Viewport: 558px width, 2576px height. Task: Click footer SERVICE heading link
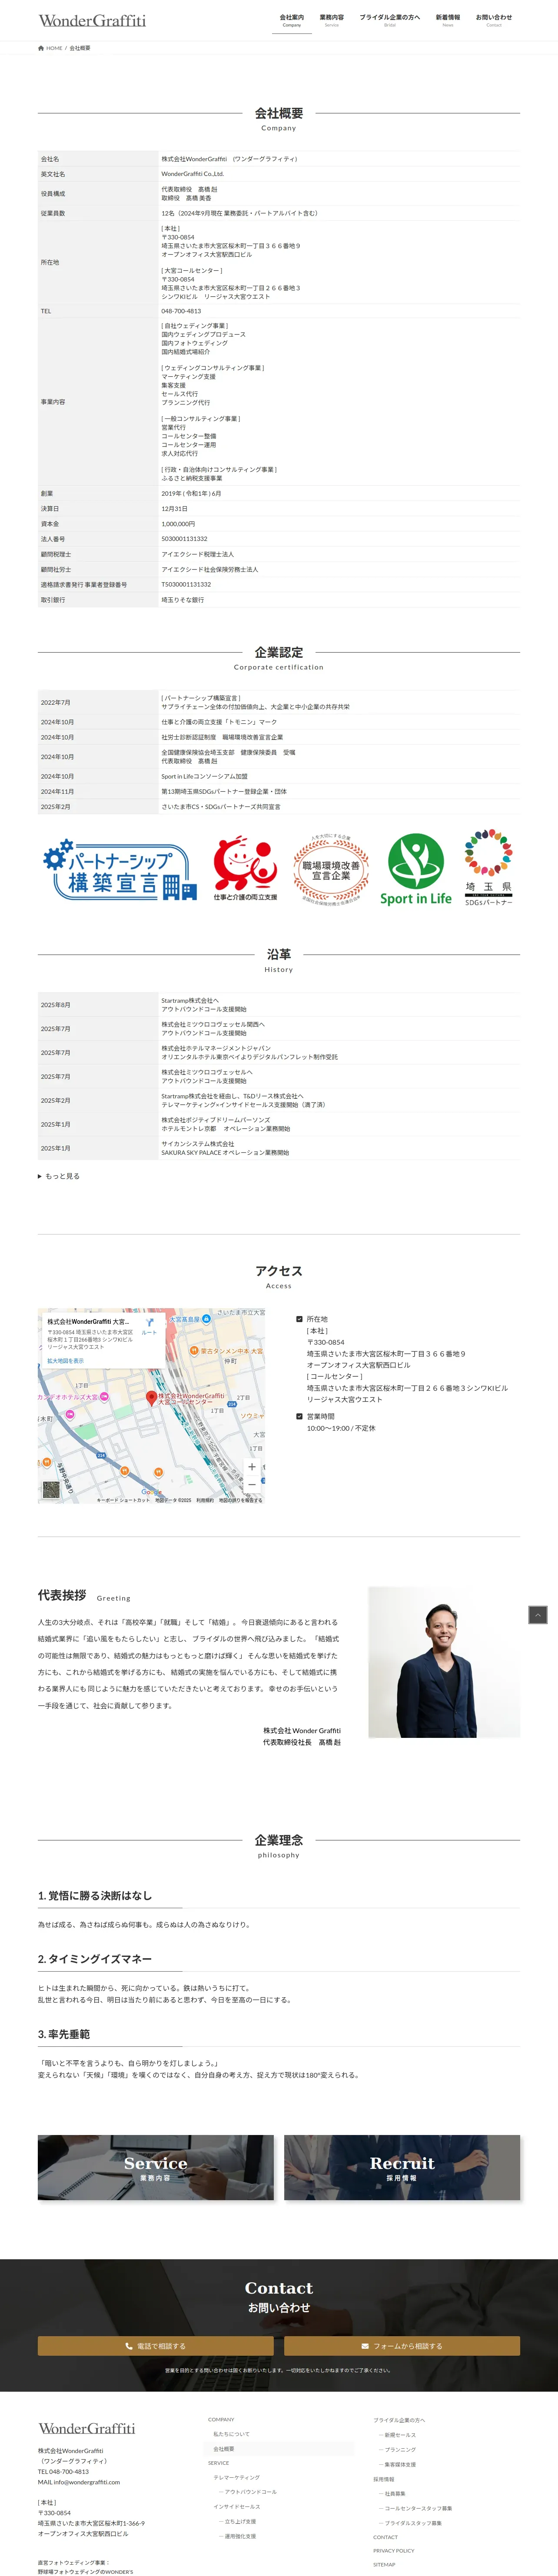pyautogui.click(x=219, y=2463)
